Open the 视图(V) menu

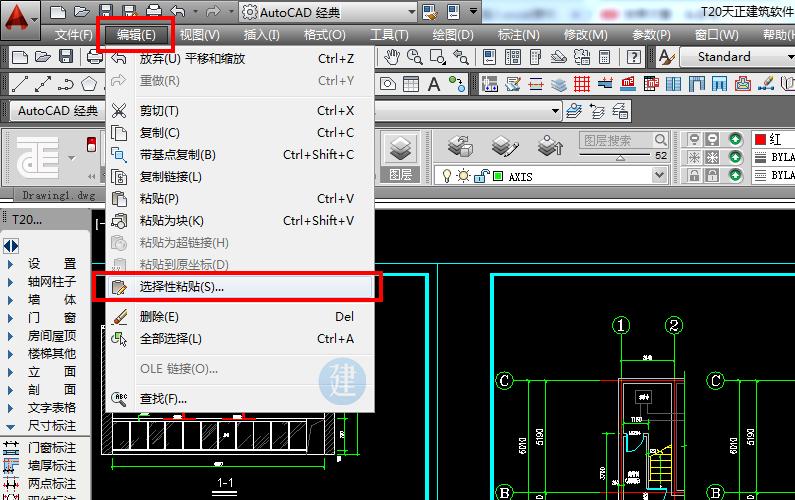coord(200,34)
